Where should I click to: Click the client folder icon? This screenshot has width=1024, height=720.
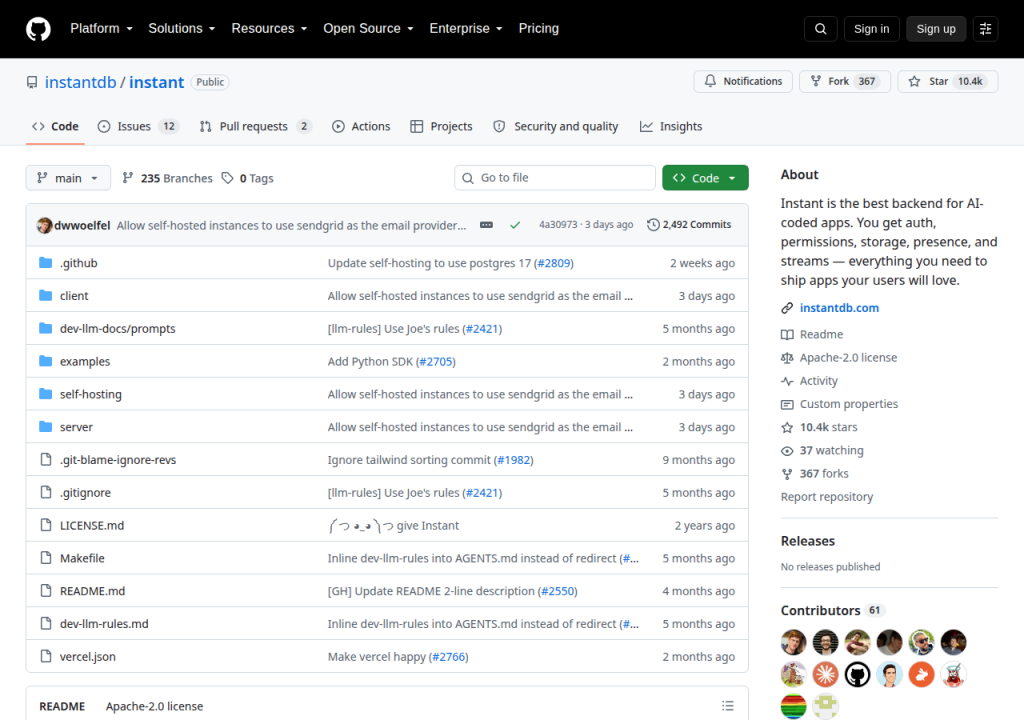[46, 295]
